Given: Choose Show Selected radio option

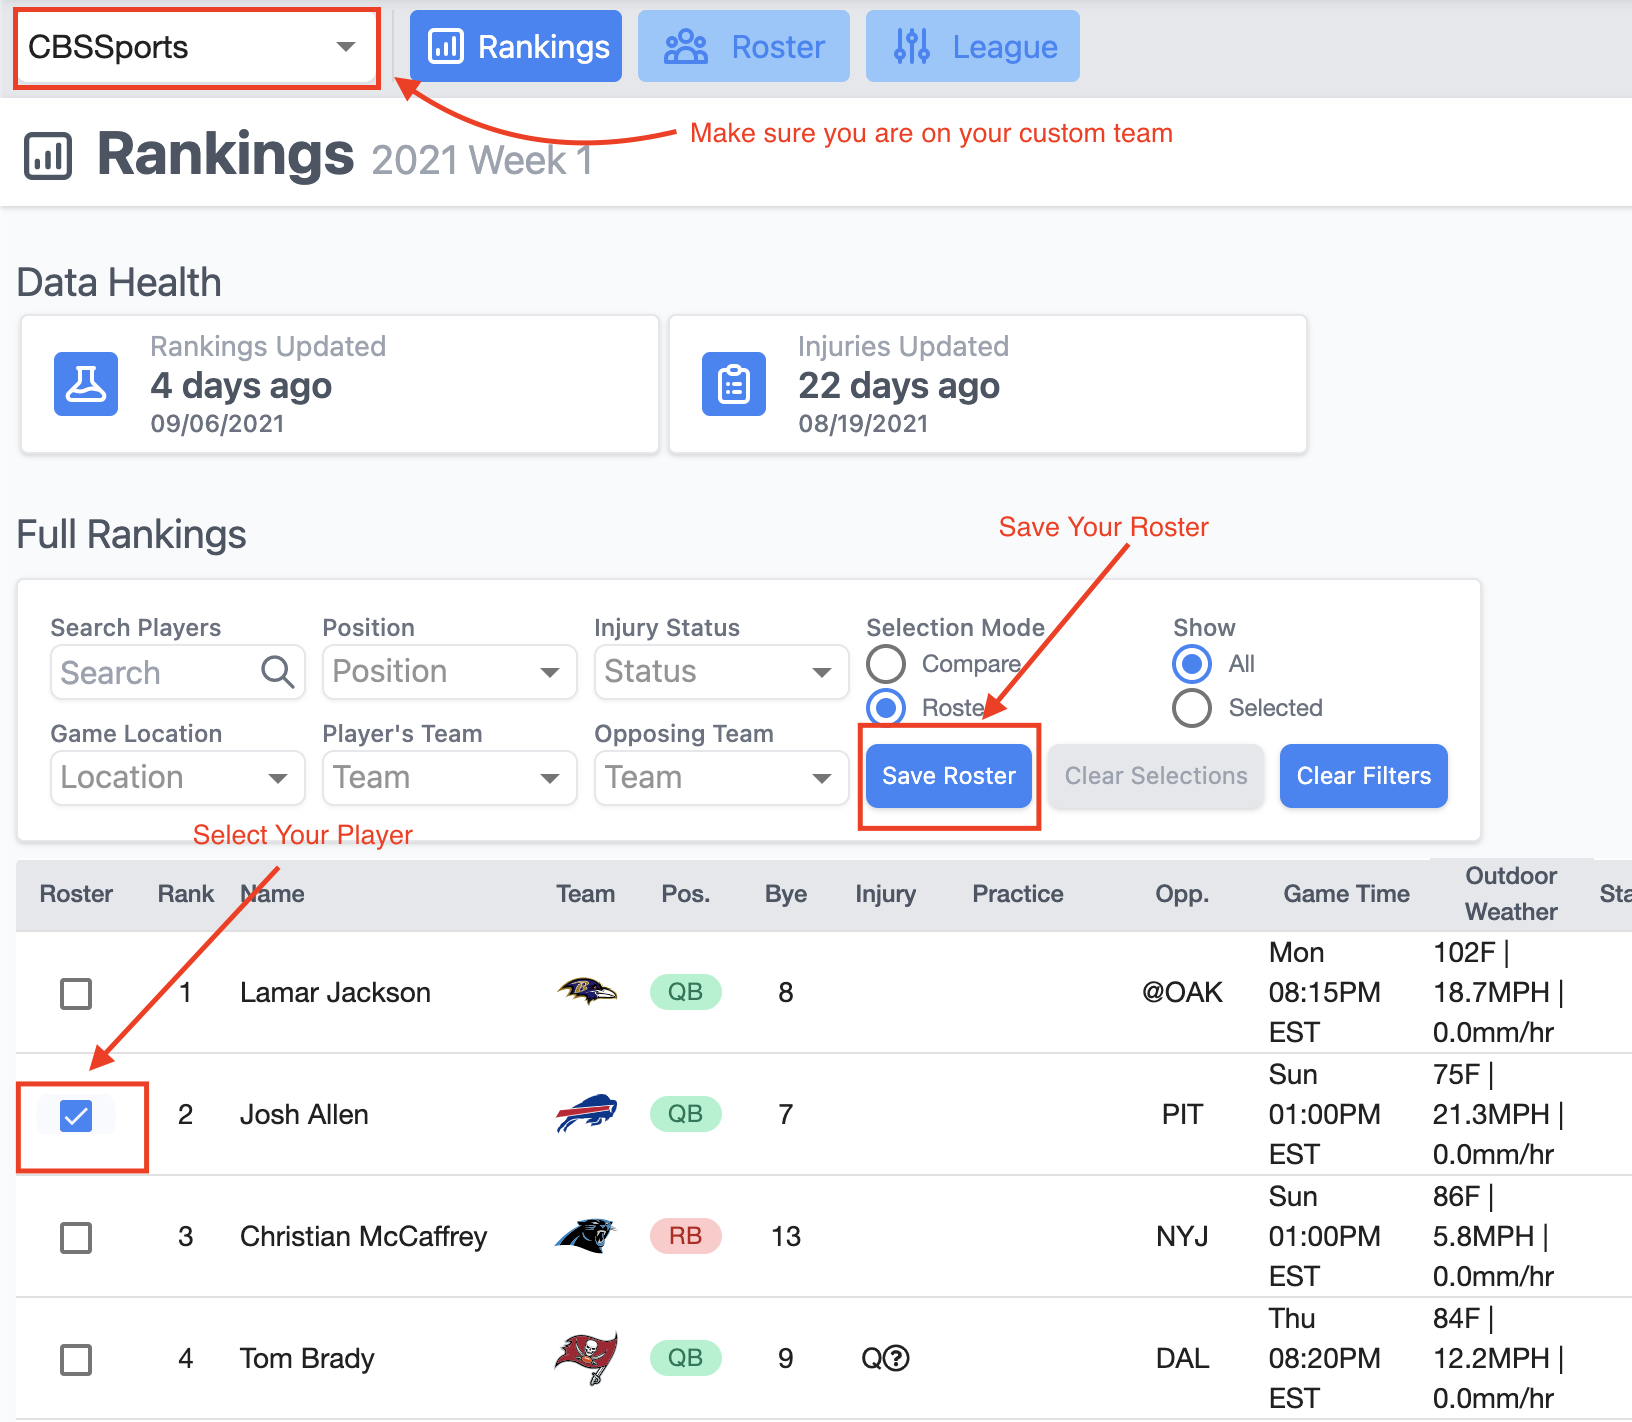Looking at the screenshot, I should [x=1192, y=708].
